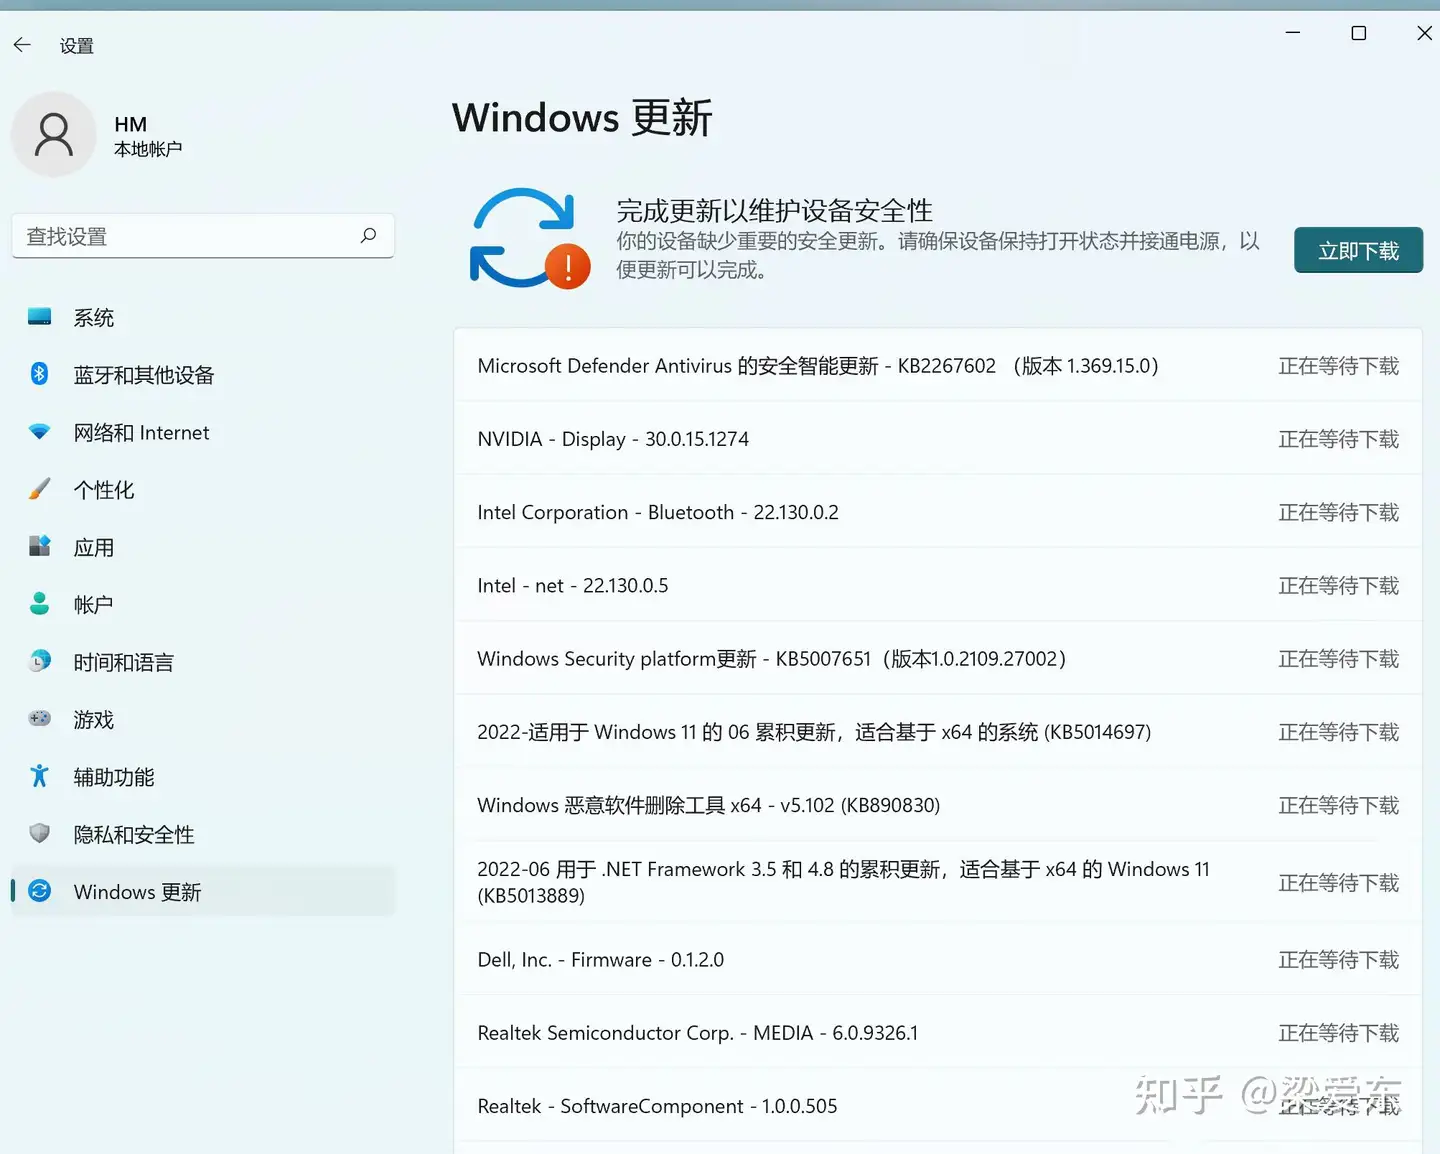Minimize the 设置 window
Viewport: 1440px width, 1154px height.
1292,33
